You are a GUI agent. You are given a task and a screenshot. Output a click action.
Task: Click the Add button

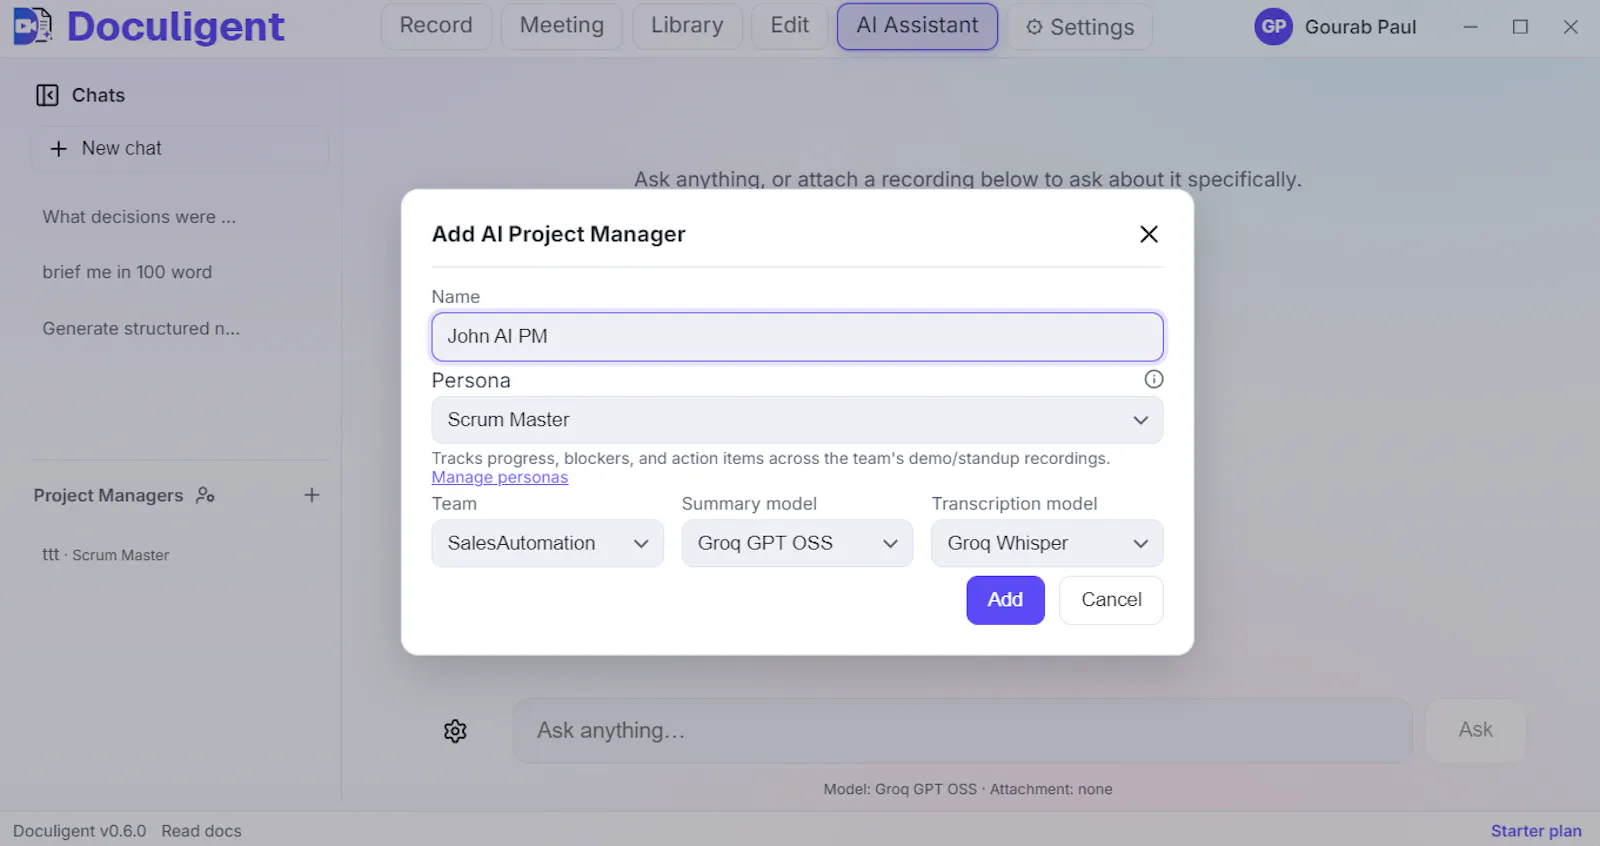[1005, 600]
